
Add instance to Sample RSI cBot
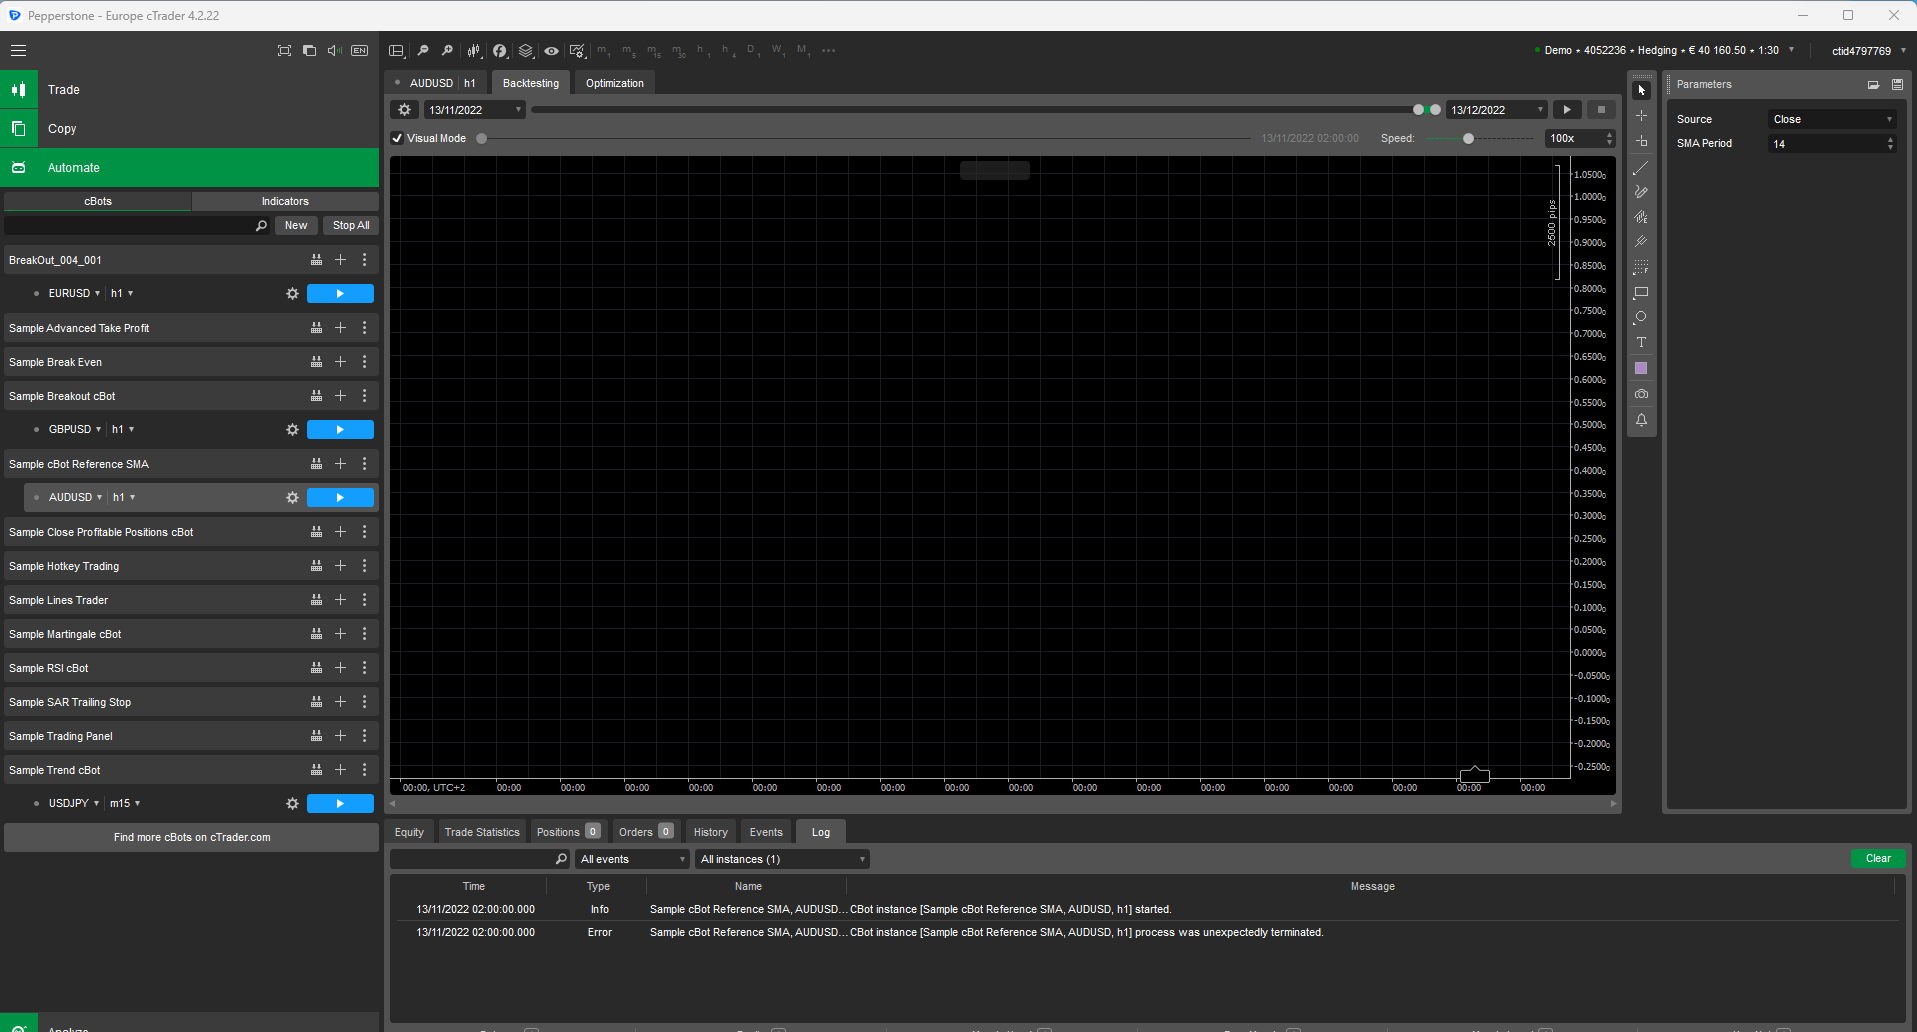click(x=340, y=668)
